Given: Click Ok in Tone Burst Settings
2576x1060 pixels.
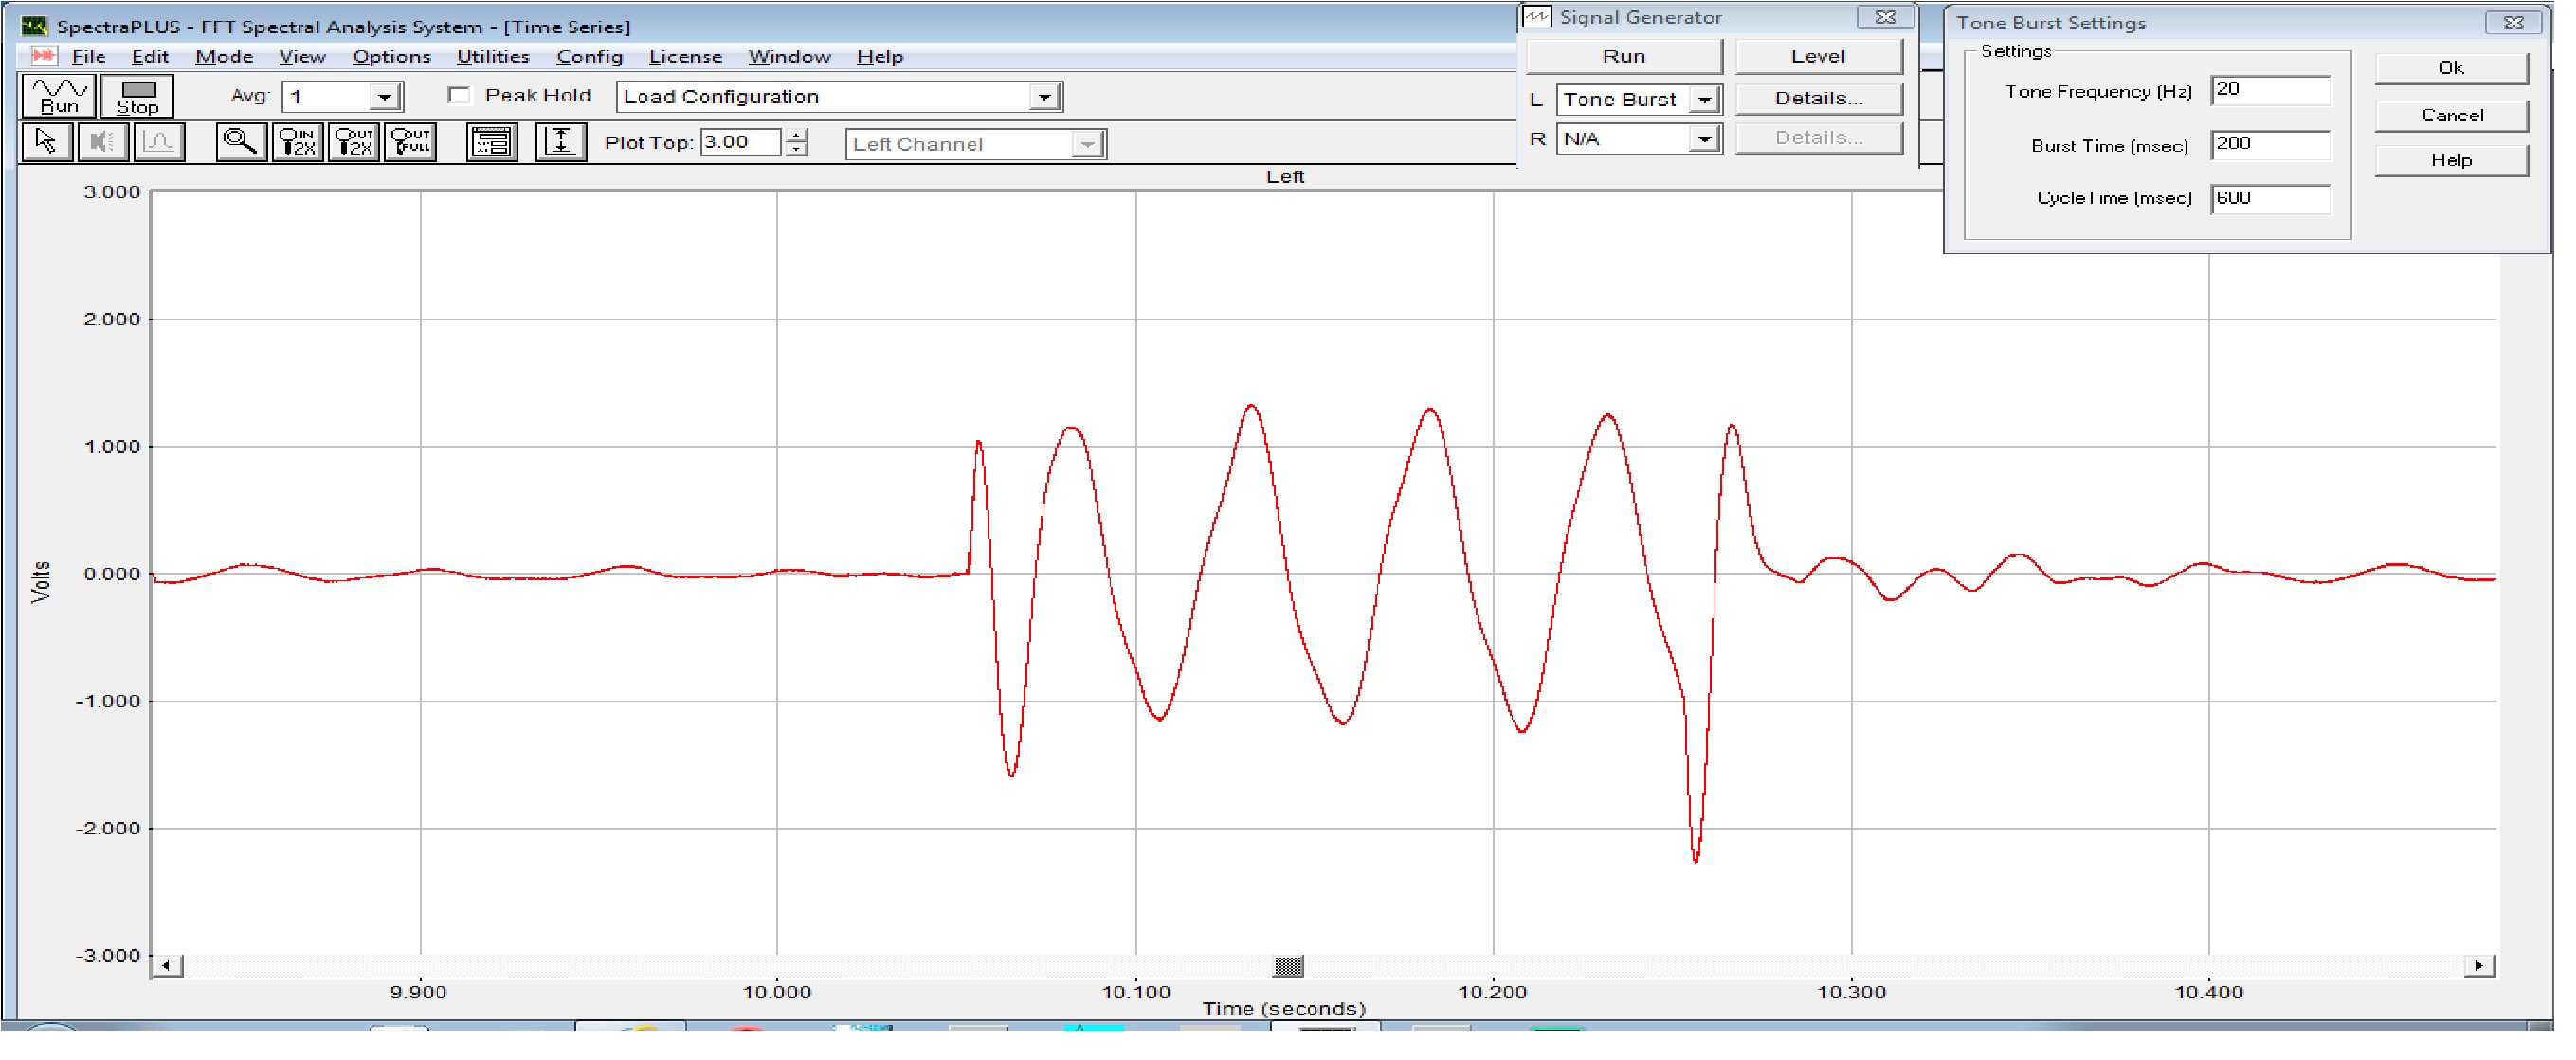Looking at the screenshot, I should point(2451,68).
